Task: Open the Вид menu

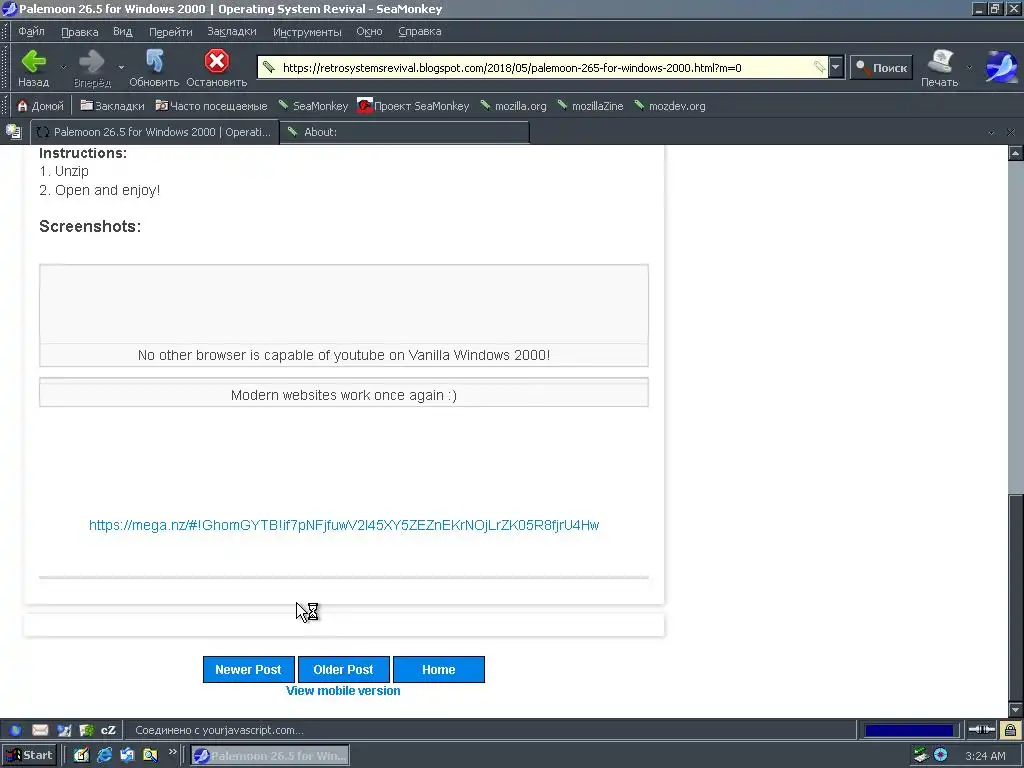Action: [x=122, y=31]
